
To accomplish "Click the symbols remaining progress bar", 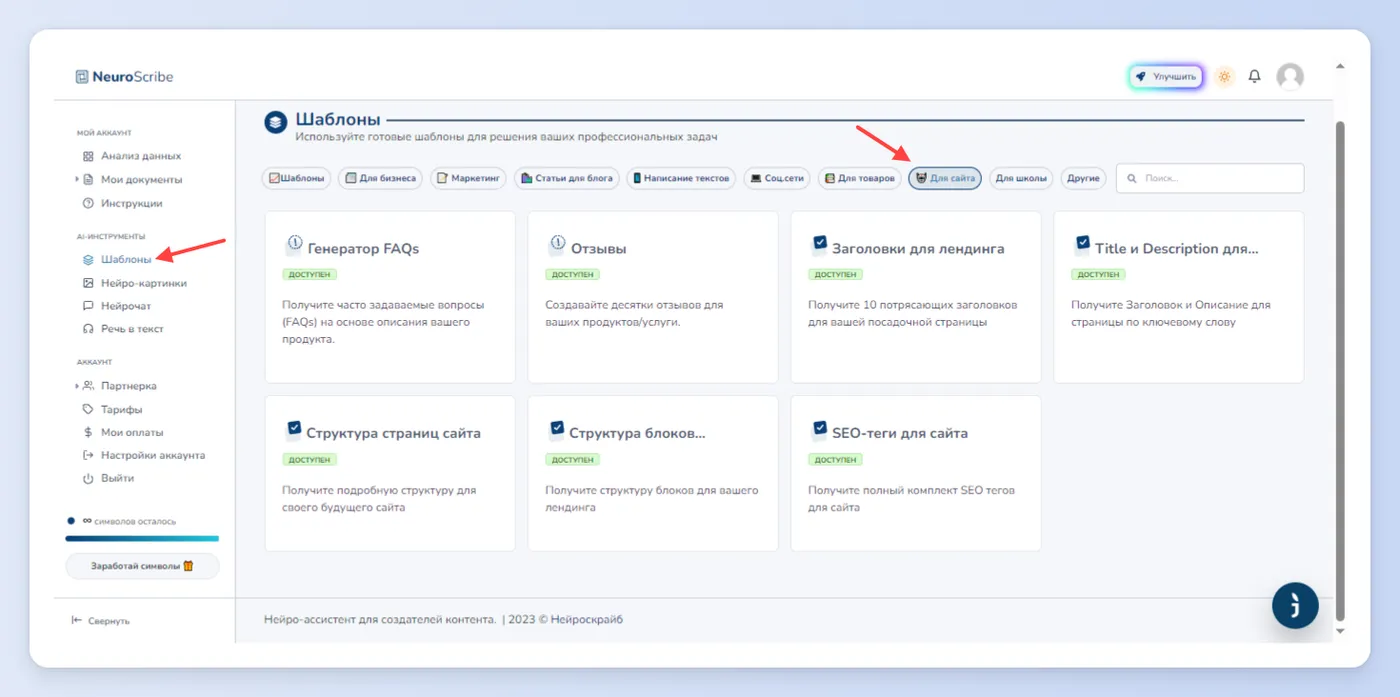I will tap(142, 539).
